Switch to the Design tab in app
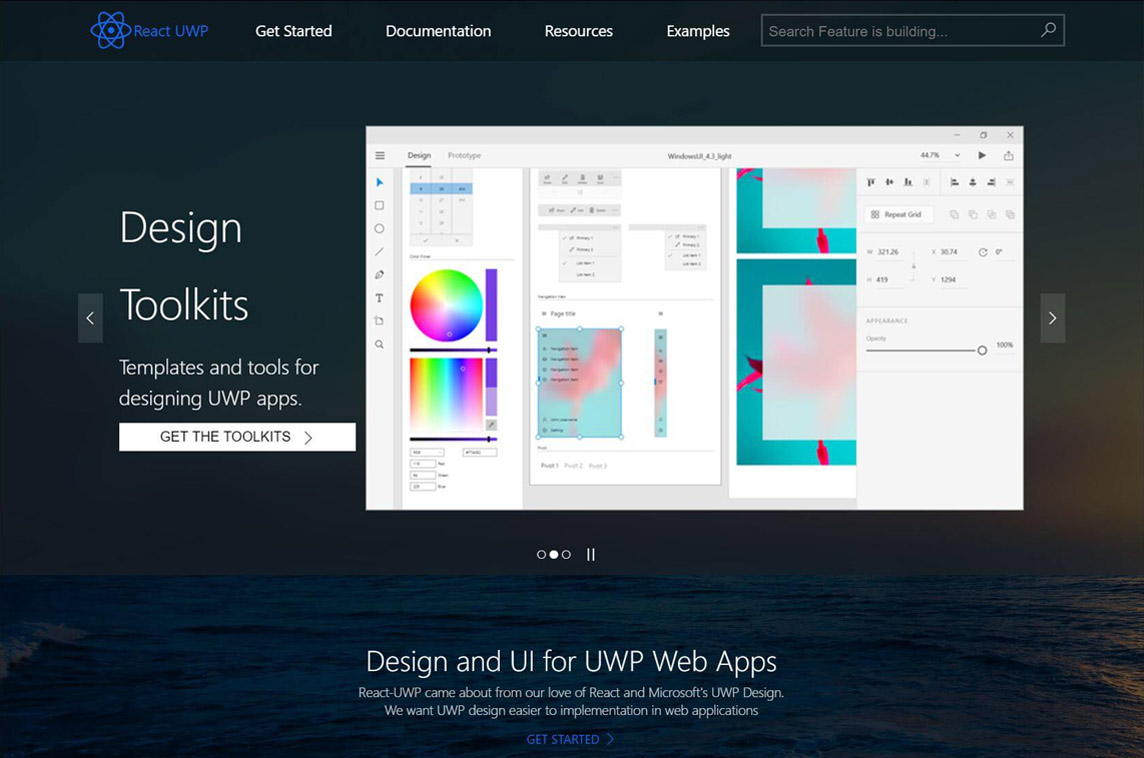 [x=419, y=155]
